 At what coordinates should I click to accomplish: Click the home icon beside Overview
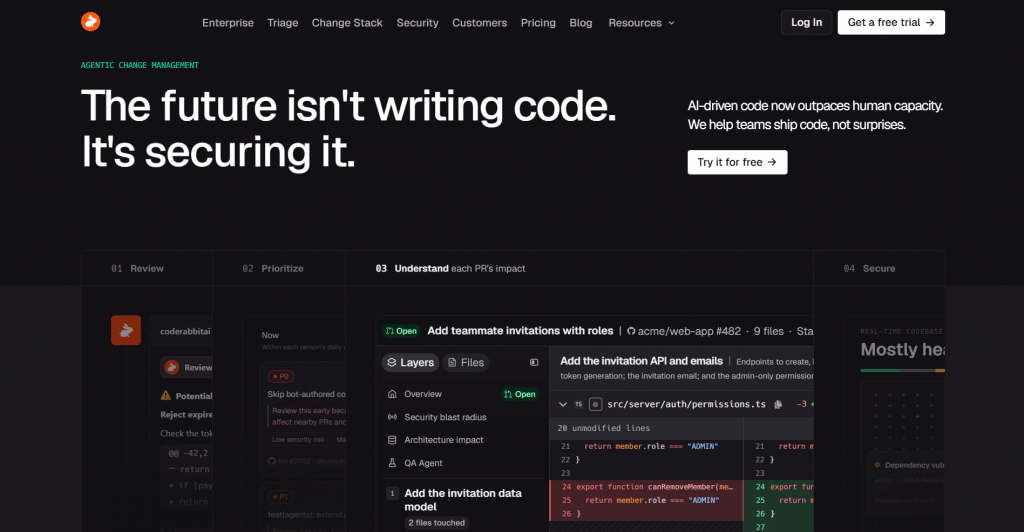pyautogui.click(x=392, y=394)
